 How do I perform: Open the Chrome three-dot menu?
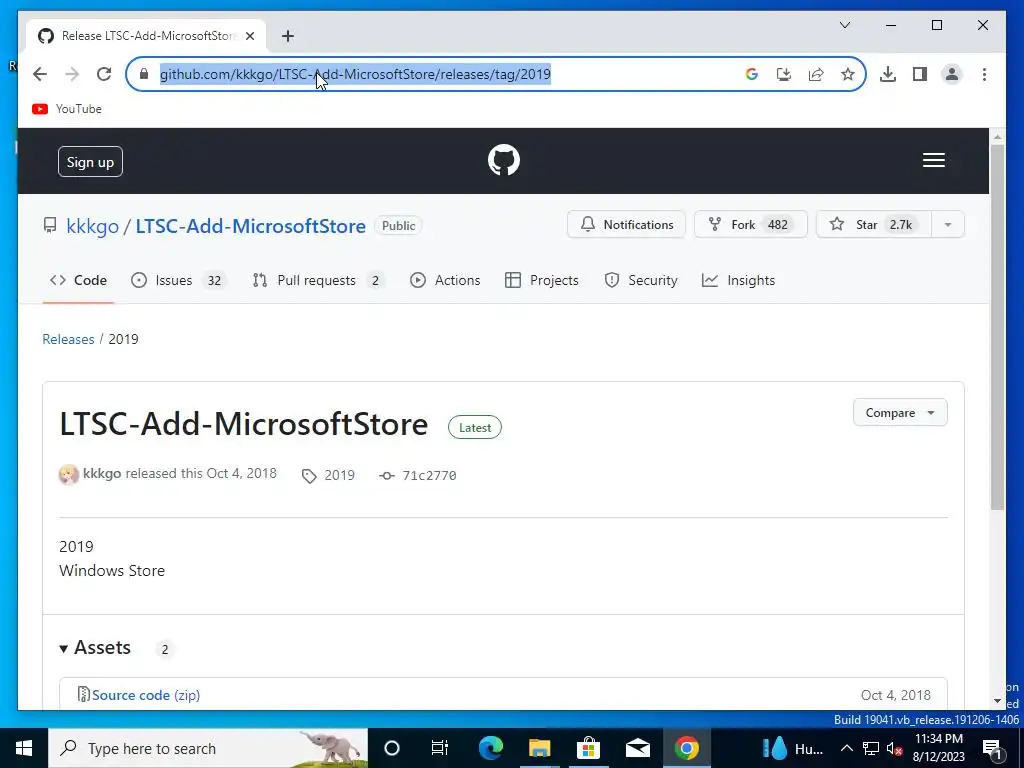coord(984,74)
